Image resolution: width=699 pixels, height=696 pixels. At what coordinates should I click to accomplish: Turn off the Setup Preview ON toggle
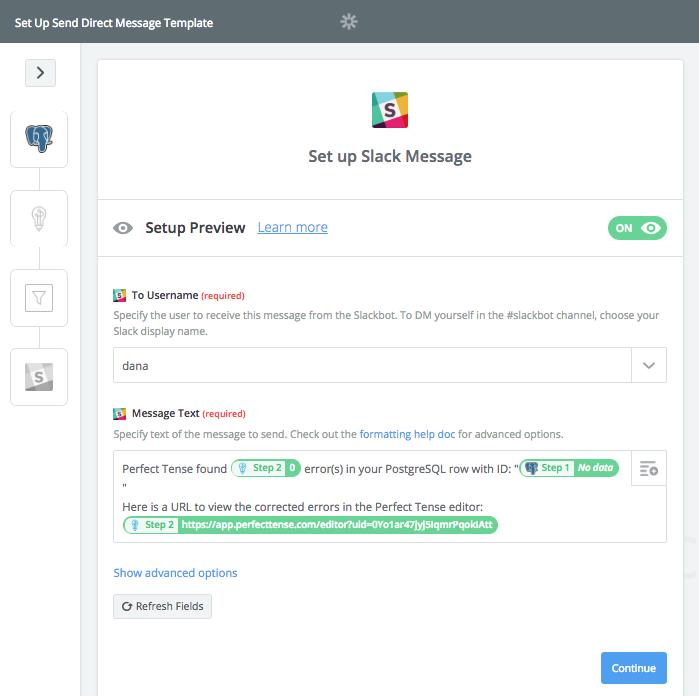click(637, 228)
